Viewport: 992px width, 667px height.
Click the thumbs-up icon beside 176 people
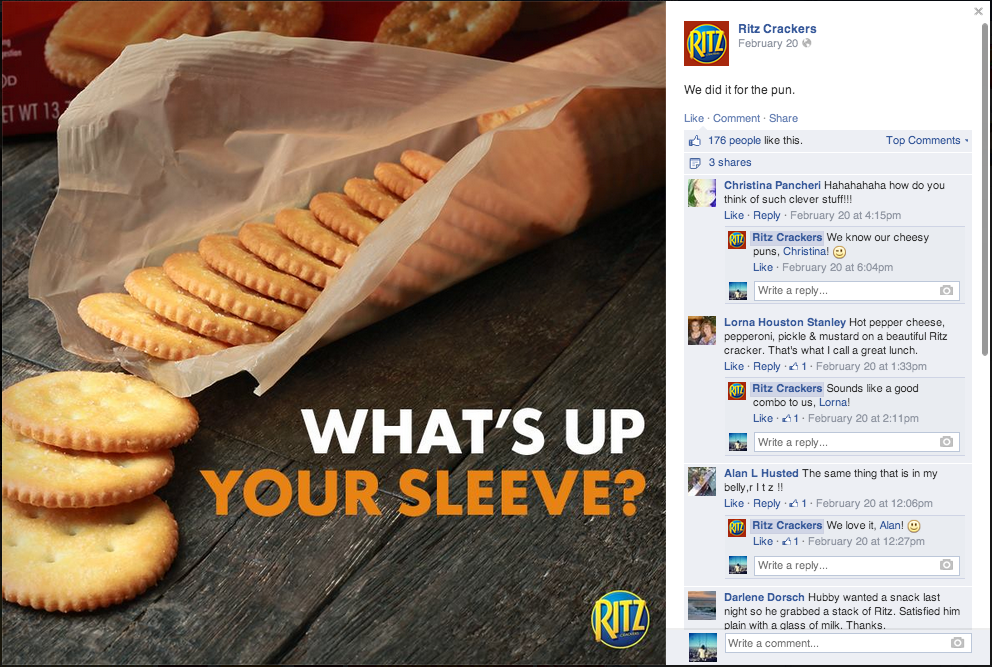tap(695, 140)
